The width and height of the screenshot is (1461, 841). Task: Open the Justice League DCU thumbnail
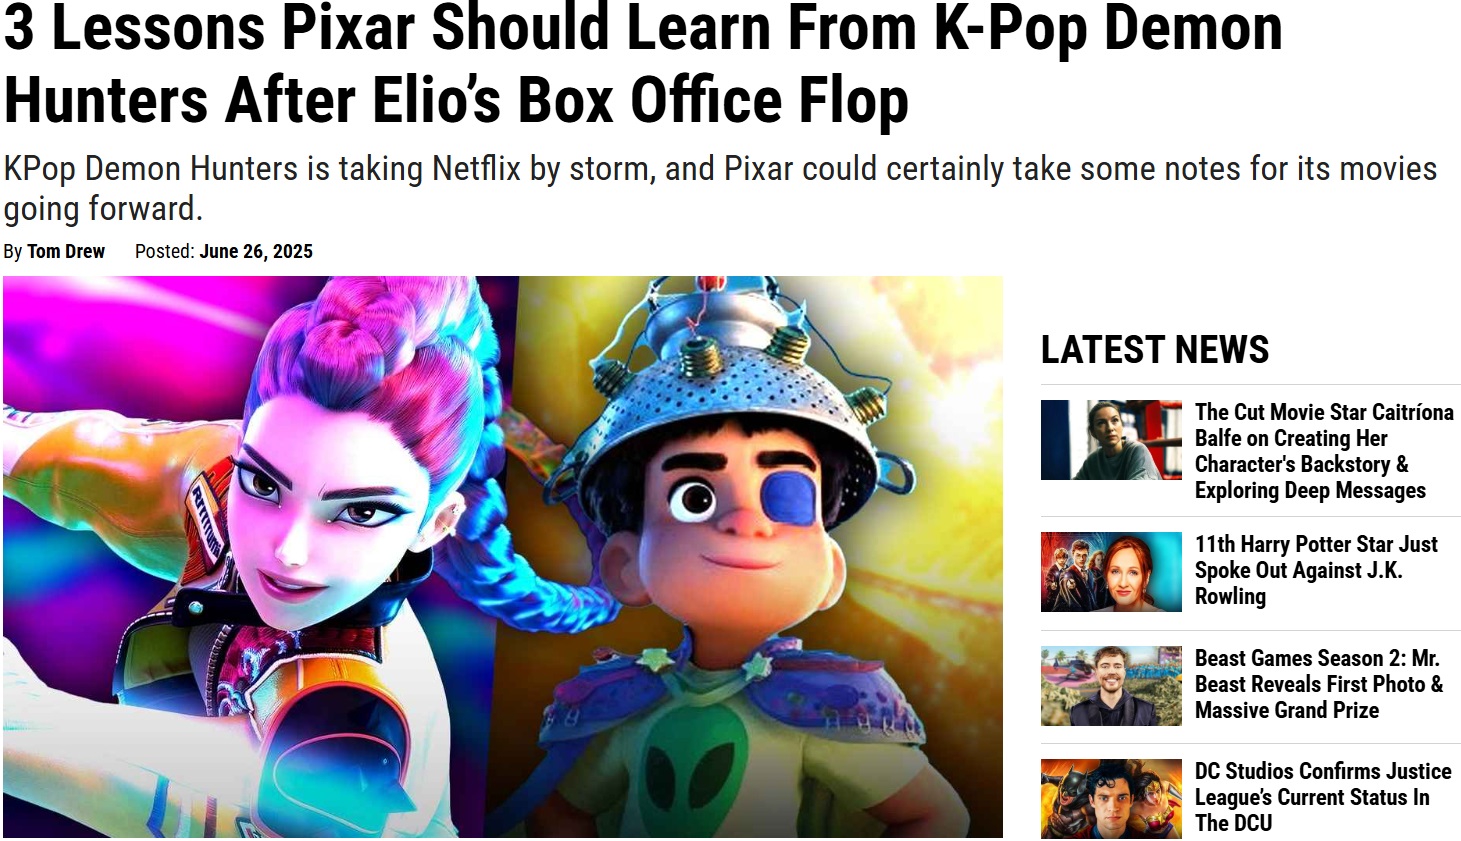pyautogui.click(x=1111, y=799)
